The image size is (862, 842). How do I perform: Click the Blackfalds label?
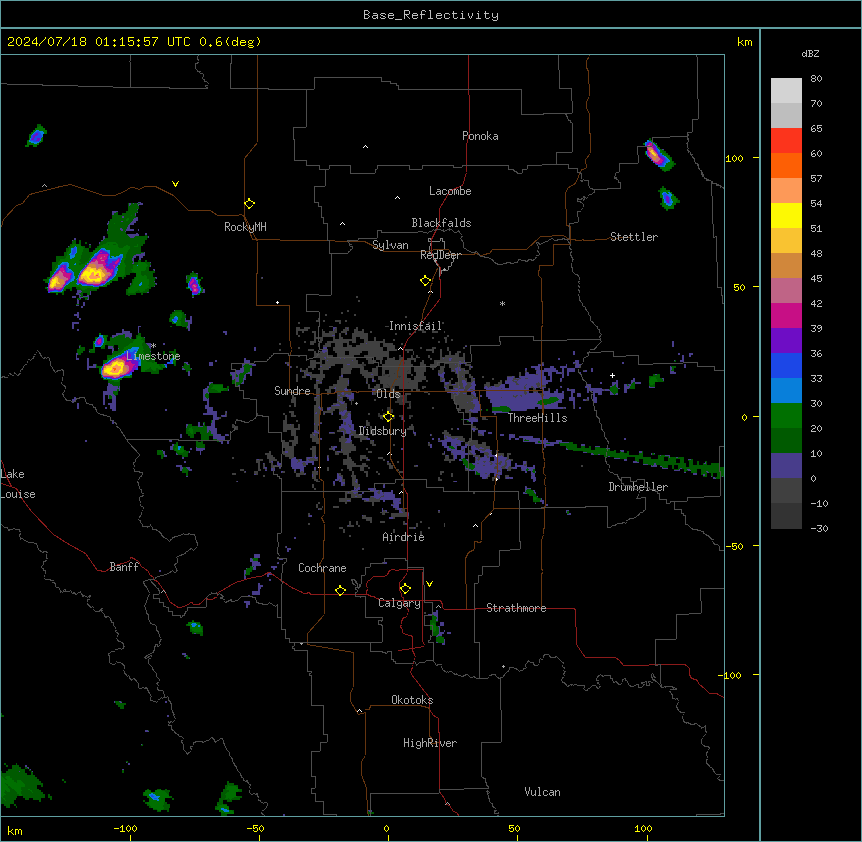pos(441,223)
